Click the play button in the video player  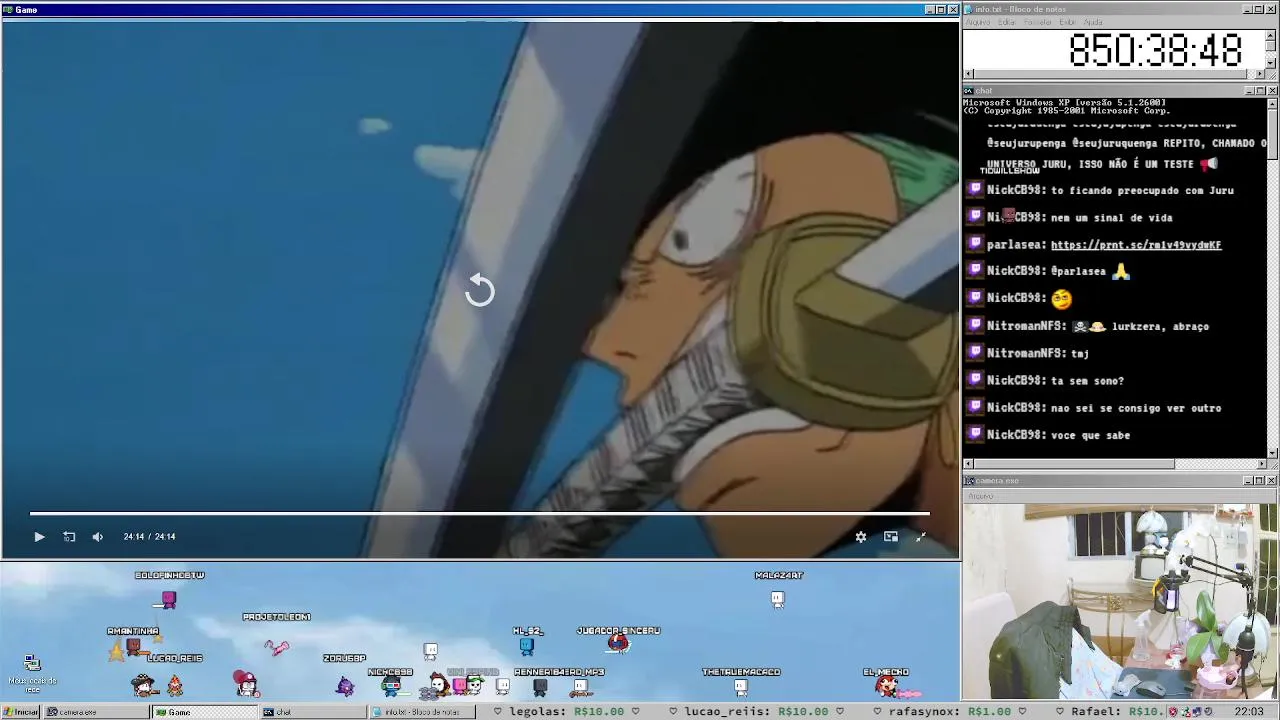pos(39,537)
